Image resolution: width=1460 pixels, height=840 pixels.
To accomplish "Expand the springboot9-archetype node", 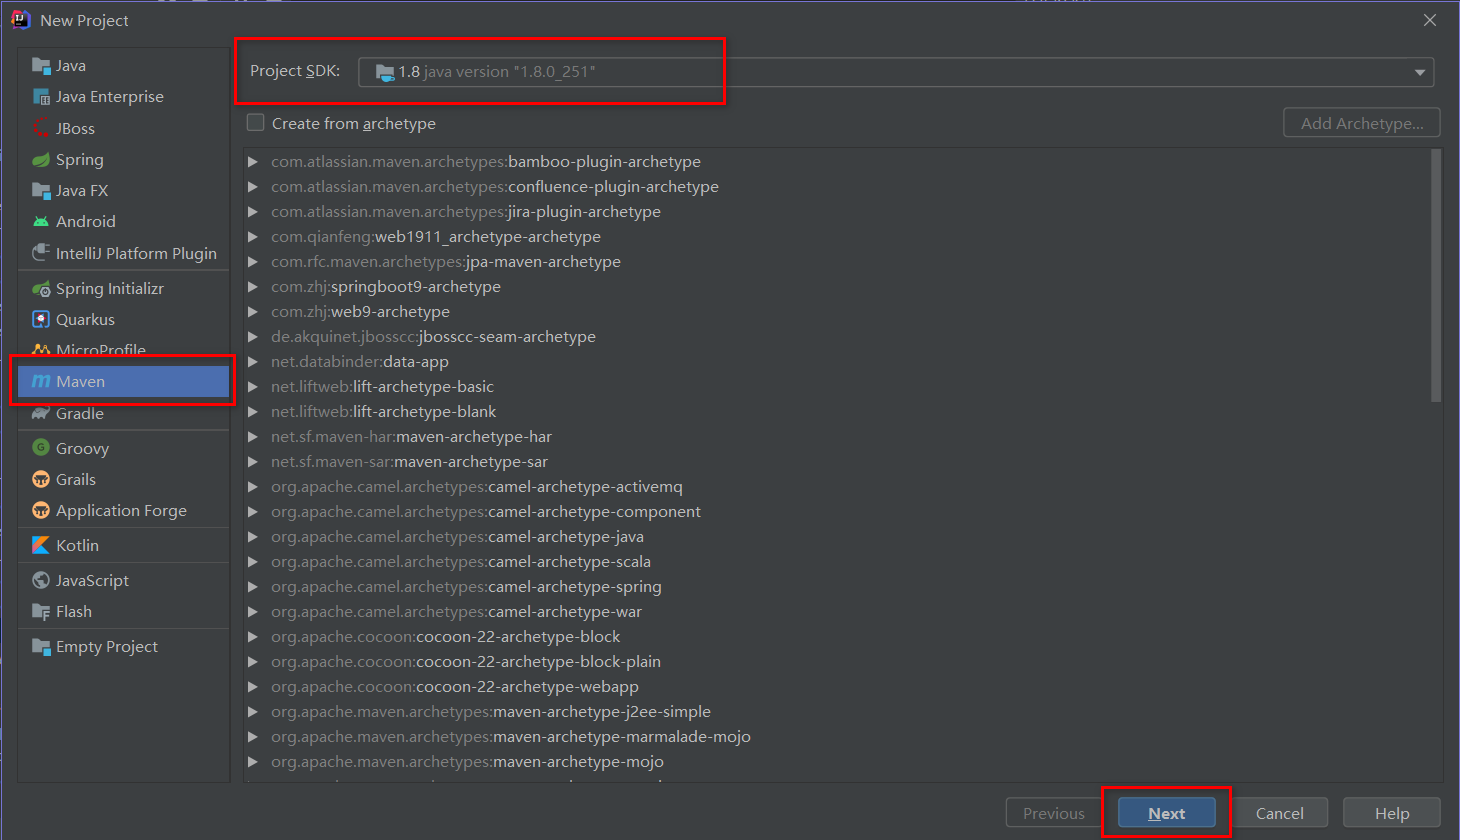I will (253, 287).
